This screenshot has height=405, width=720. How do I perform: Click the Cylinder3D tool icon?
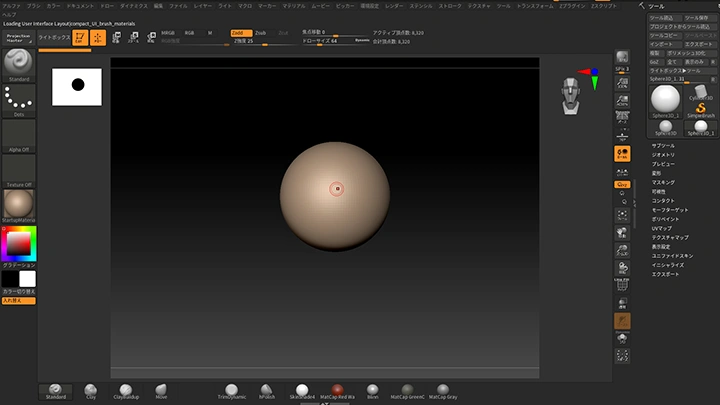pyautogui.click(x=701, y=92)
